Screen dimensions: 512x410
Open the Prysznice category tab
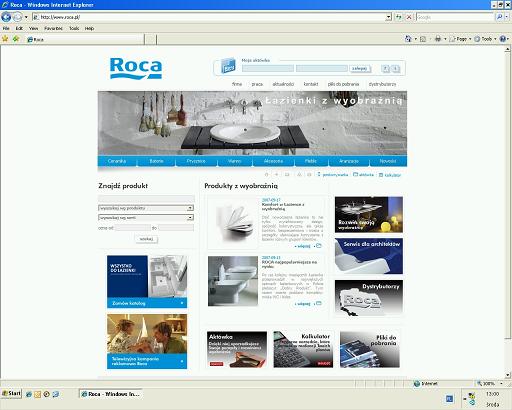click(x=196, y=161)
